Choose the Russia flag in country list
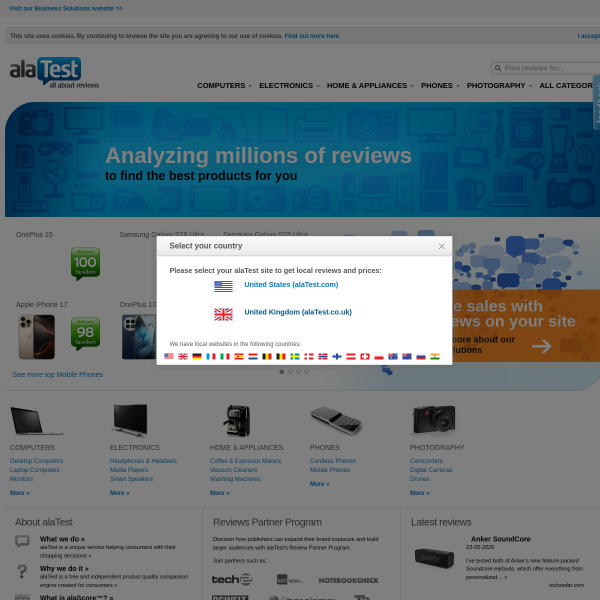This screenshot has height=600, width=600. click(x=421, y=356)
